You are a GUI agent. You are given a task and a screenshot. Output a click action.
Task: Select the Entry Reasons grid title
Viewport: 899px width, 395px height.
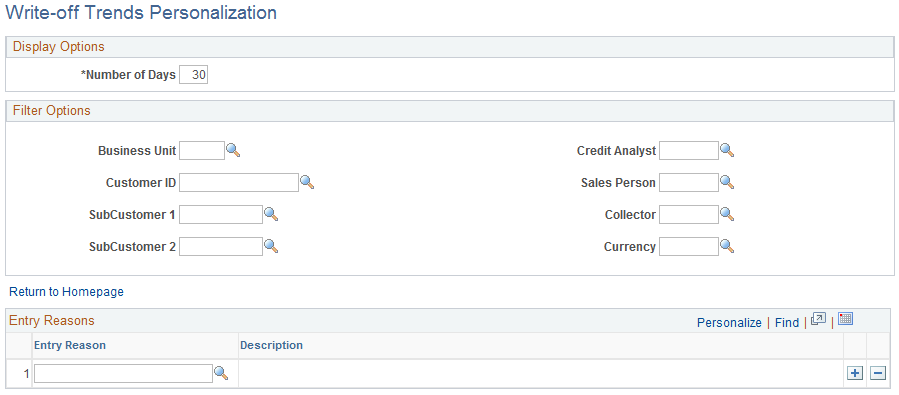(x=52, y=320)
